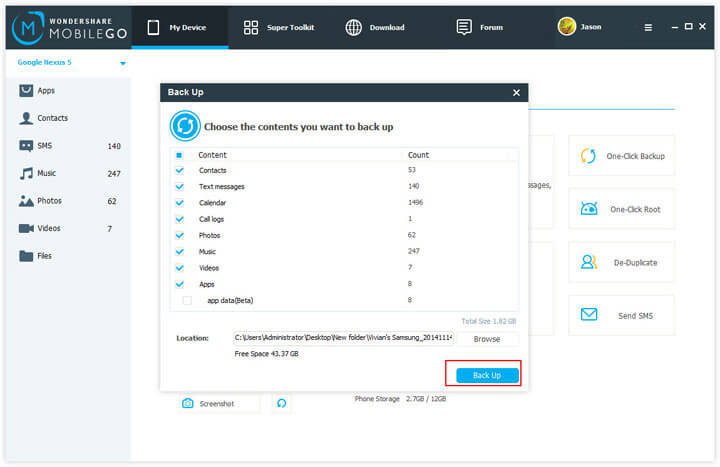The width and height of the screenshot is (720, 467).
Task: Click the Wondershare MobileGo logo
Action: pos(69,28)
